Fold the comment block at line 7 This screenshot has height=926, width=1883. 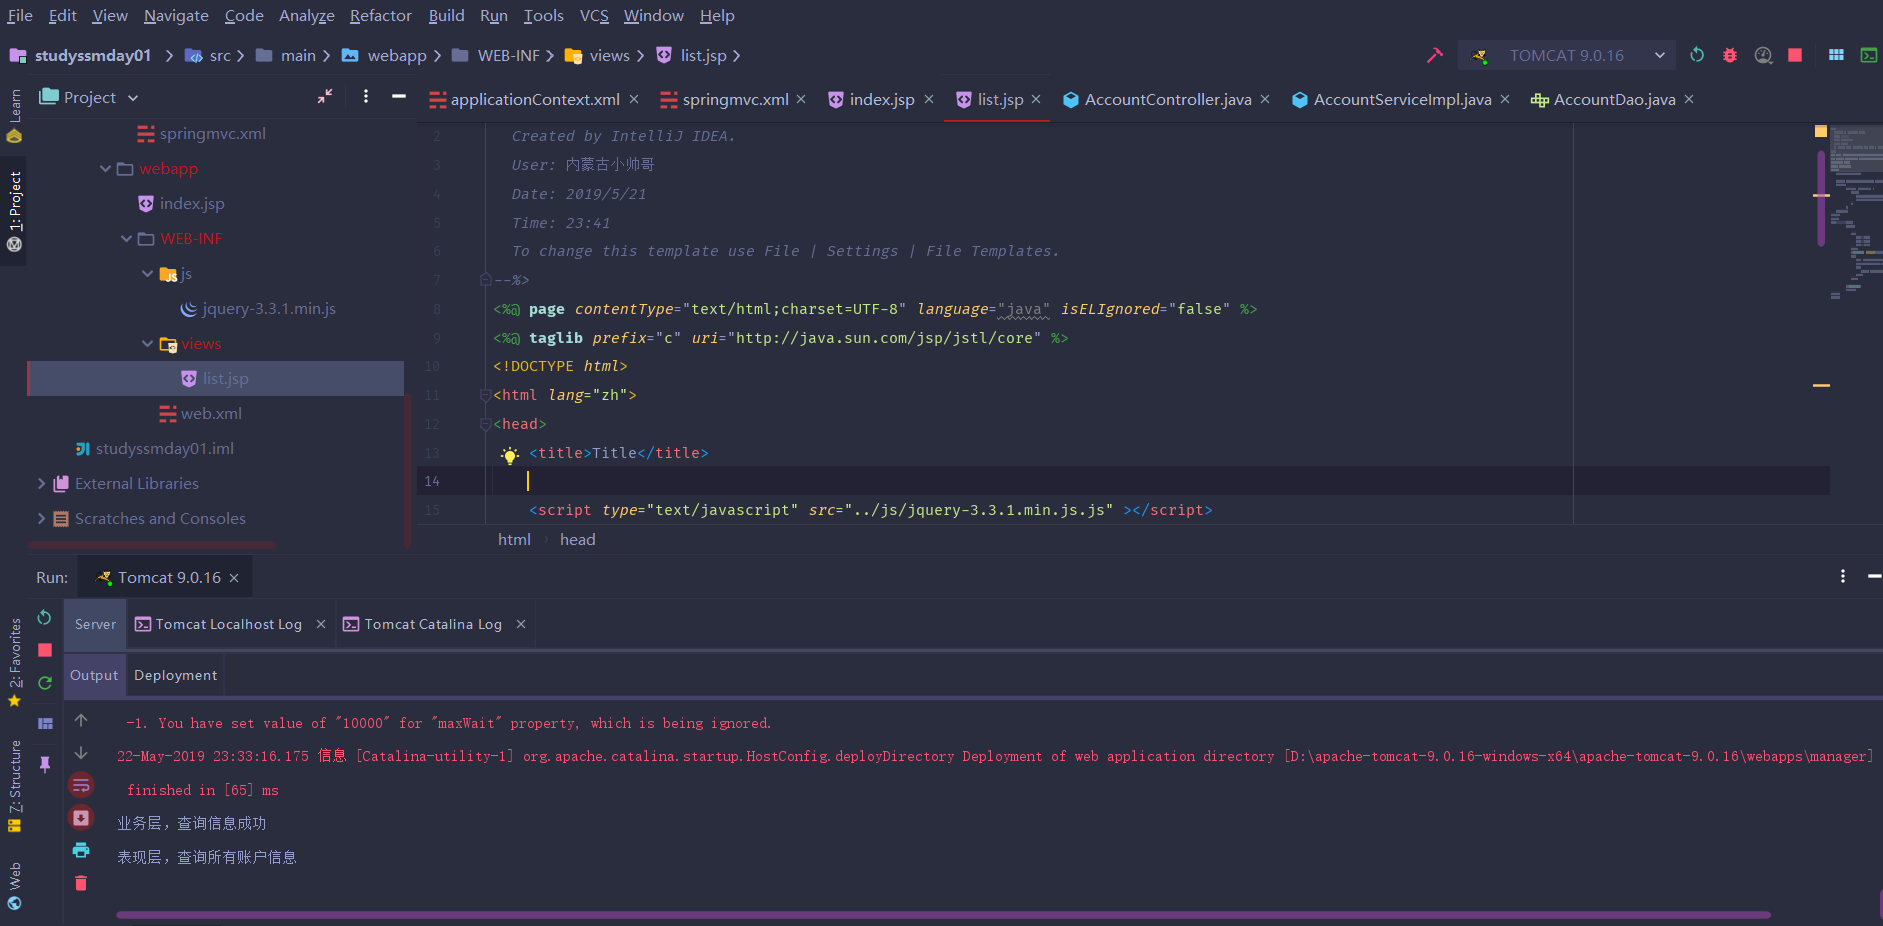point(486,279)
